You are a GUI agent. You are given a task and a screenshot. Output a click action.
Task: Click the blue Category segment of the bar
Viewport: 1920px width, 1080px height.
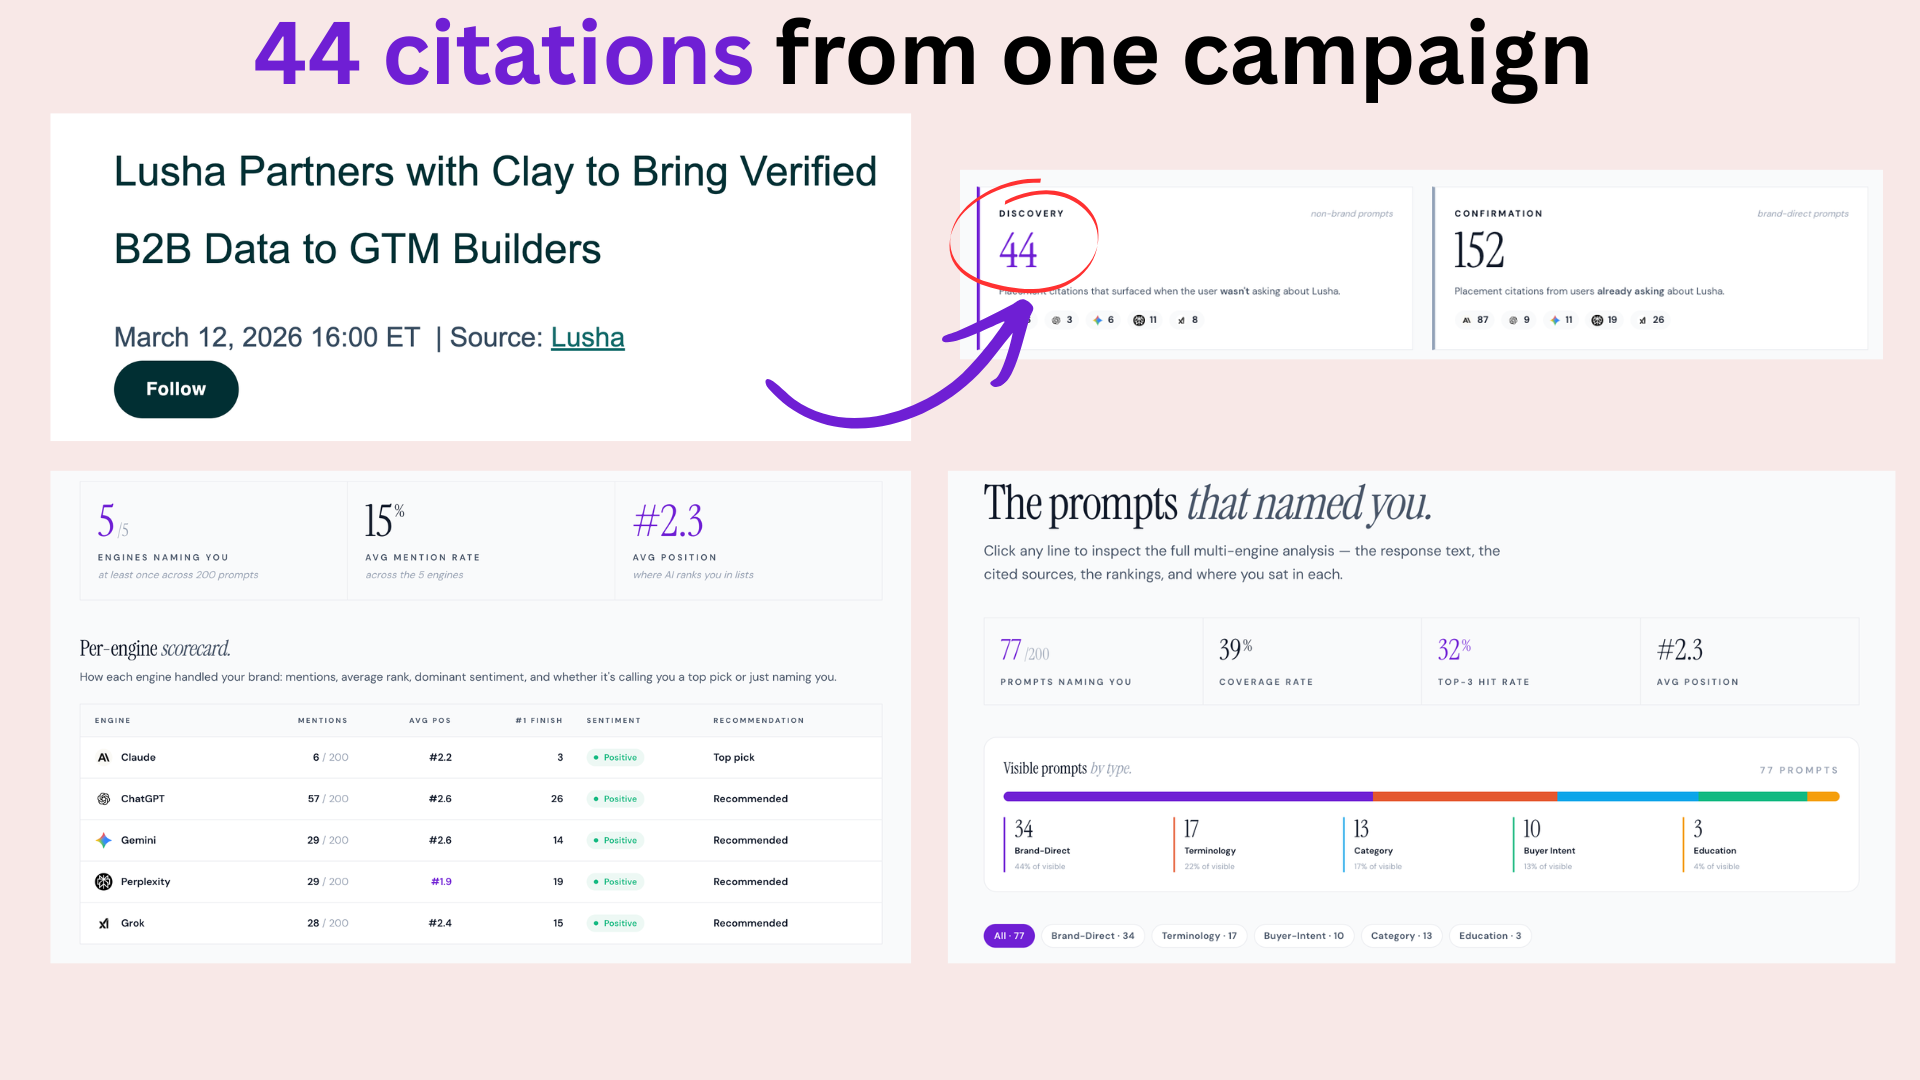click(x=1628, y=797)
